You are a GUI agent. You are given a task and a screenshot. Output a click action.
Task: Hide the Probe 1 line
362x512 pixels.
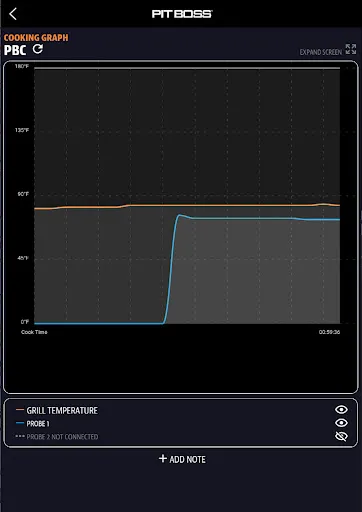(341, 423)
